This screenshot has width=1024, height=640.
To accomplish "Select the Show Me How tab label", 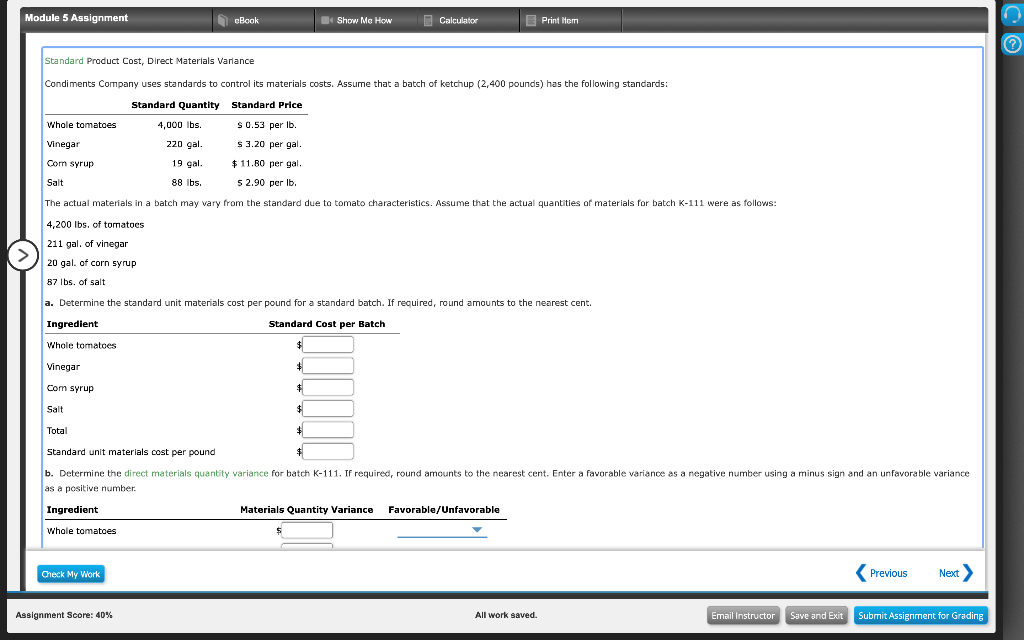I will pos(364,20).
